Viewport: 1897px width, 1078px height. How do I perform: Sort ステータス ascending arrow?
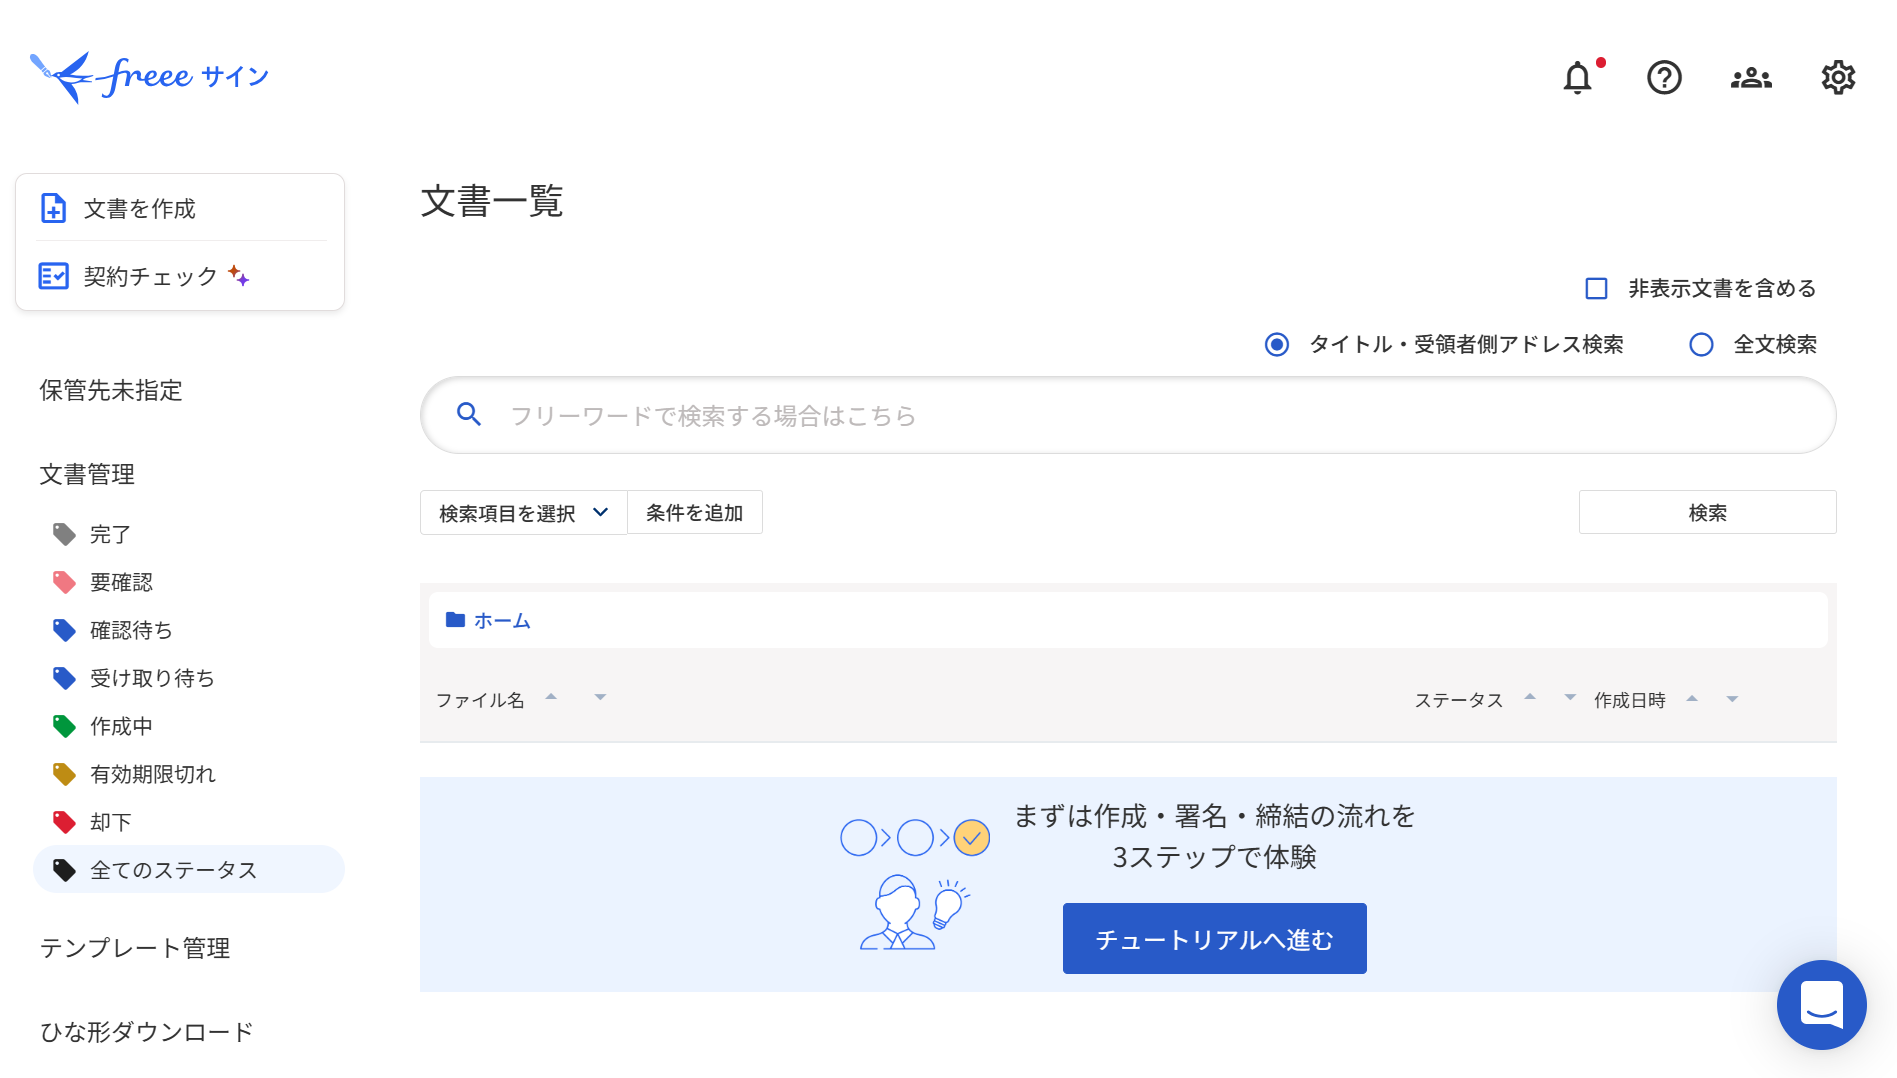click(x=1530, y=696)
